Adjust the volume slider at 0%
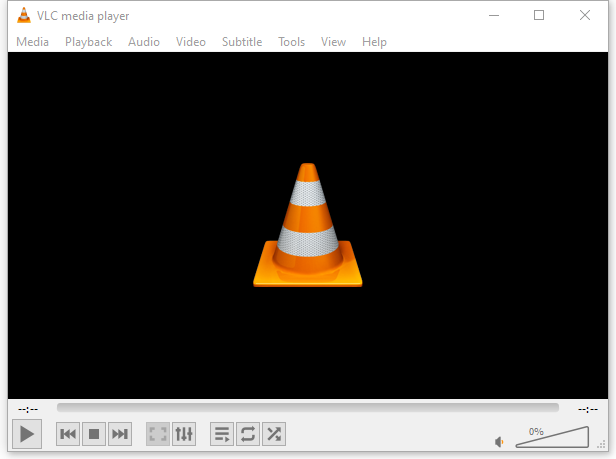The width and height of the screenshot is (616, 459). (x=552, y=437)
